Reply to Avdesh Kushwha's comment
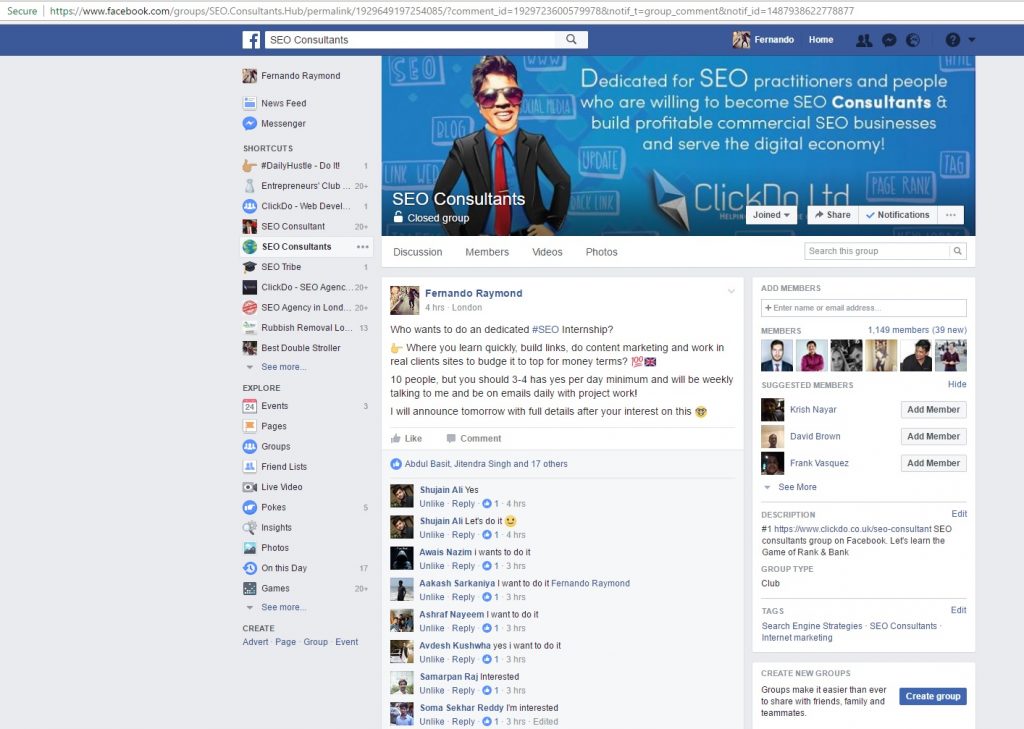This screenshot has height=729, width=1024. coord(463,660)
